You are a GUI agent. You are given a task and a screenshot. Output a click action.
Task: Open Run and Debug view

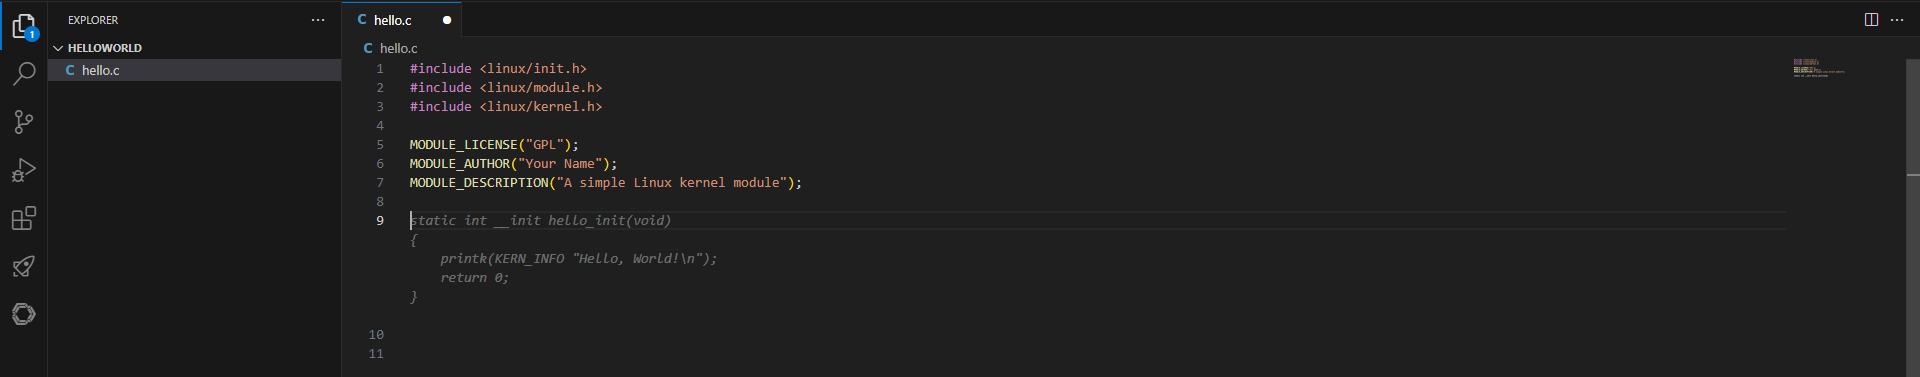pos(24,170)
